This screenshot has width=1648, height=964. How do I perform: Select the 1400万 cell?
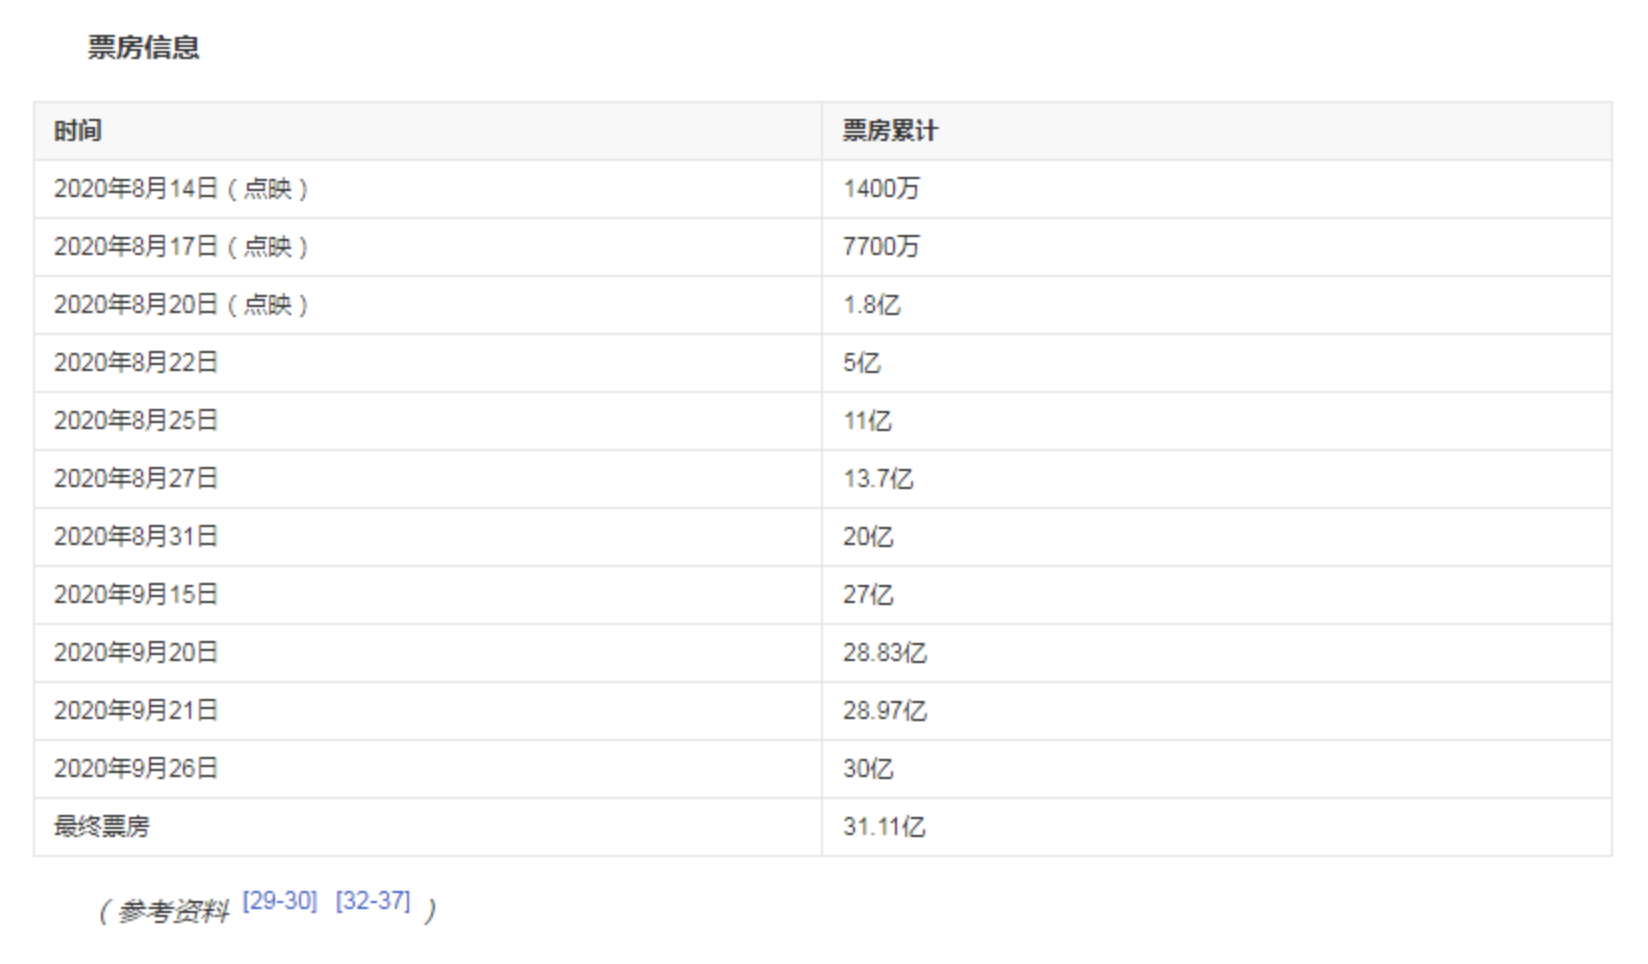click(x=1217, y=189)
